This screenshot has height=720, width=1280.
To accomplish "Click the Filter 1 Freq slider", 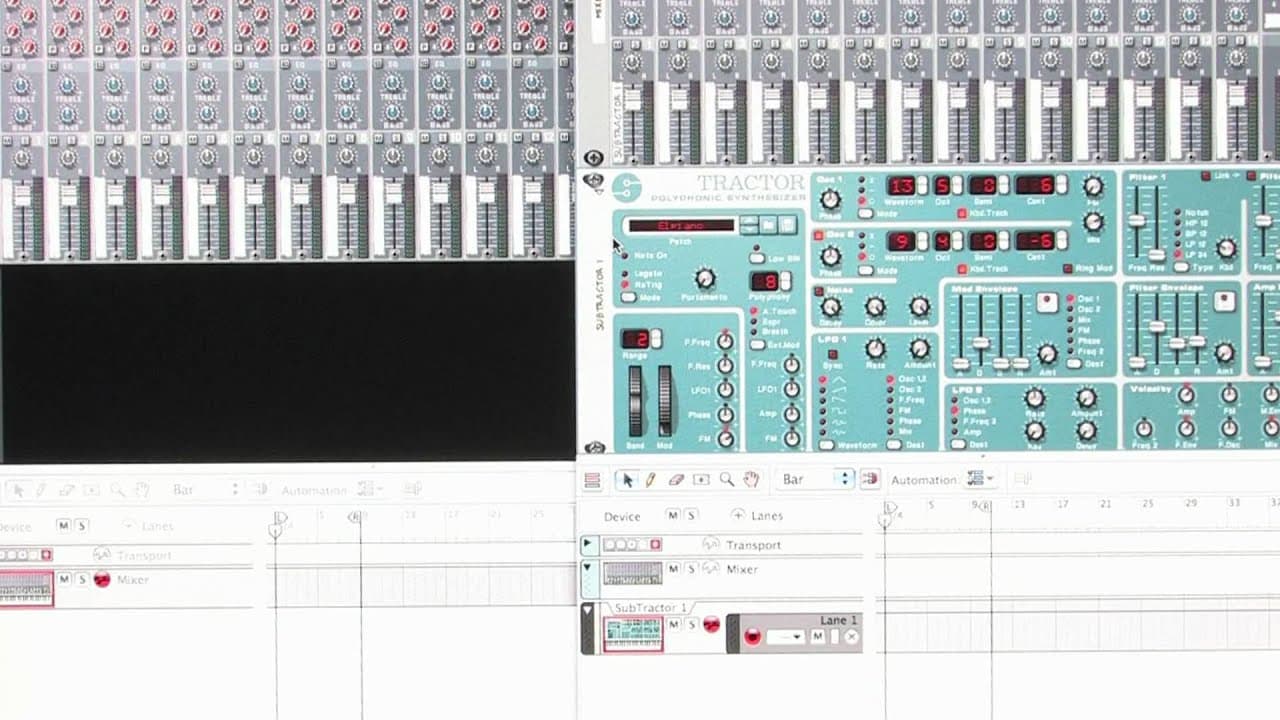I will [1137, 222].
